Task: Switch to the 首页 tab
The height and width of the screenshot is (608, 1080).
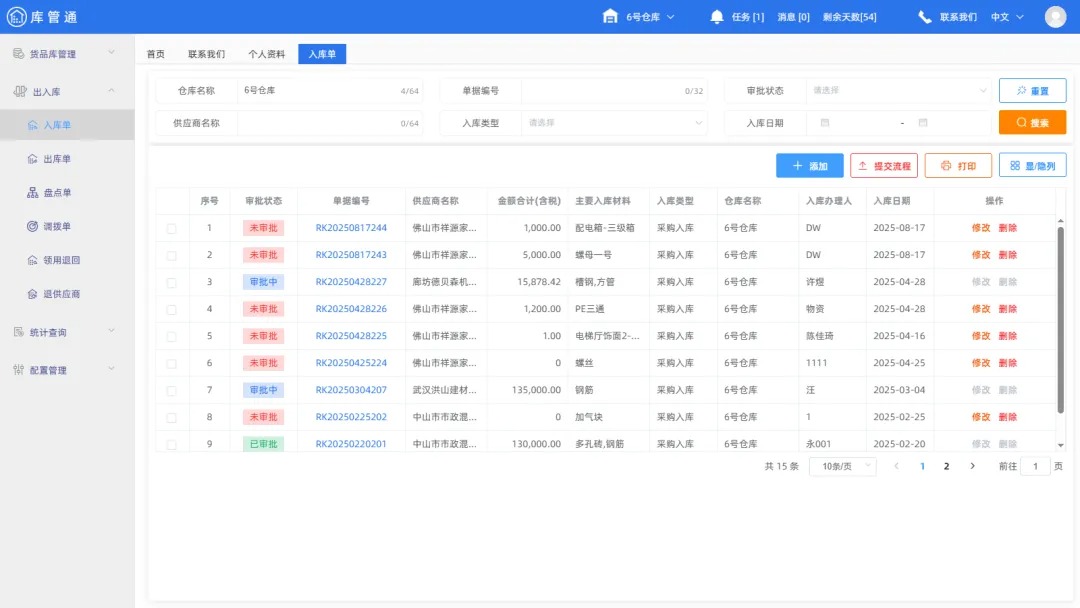Action: point(155,55)
